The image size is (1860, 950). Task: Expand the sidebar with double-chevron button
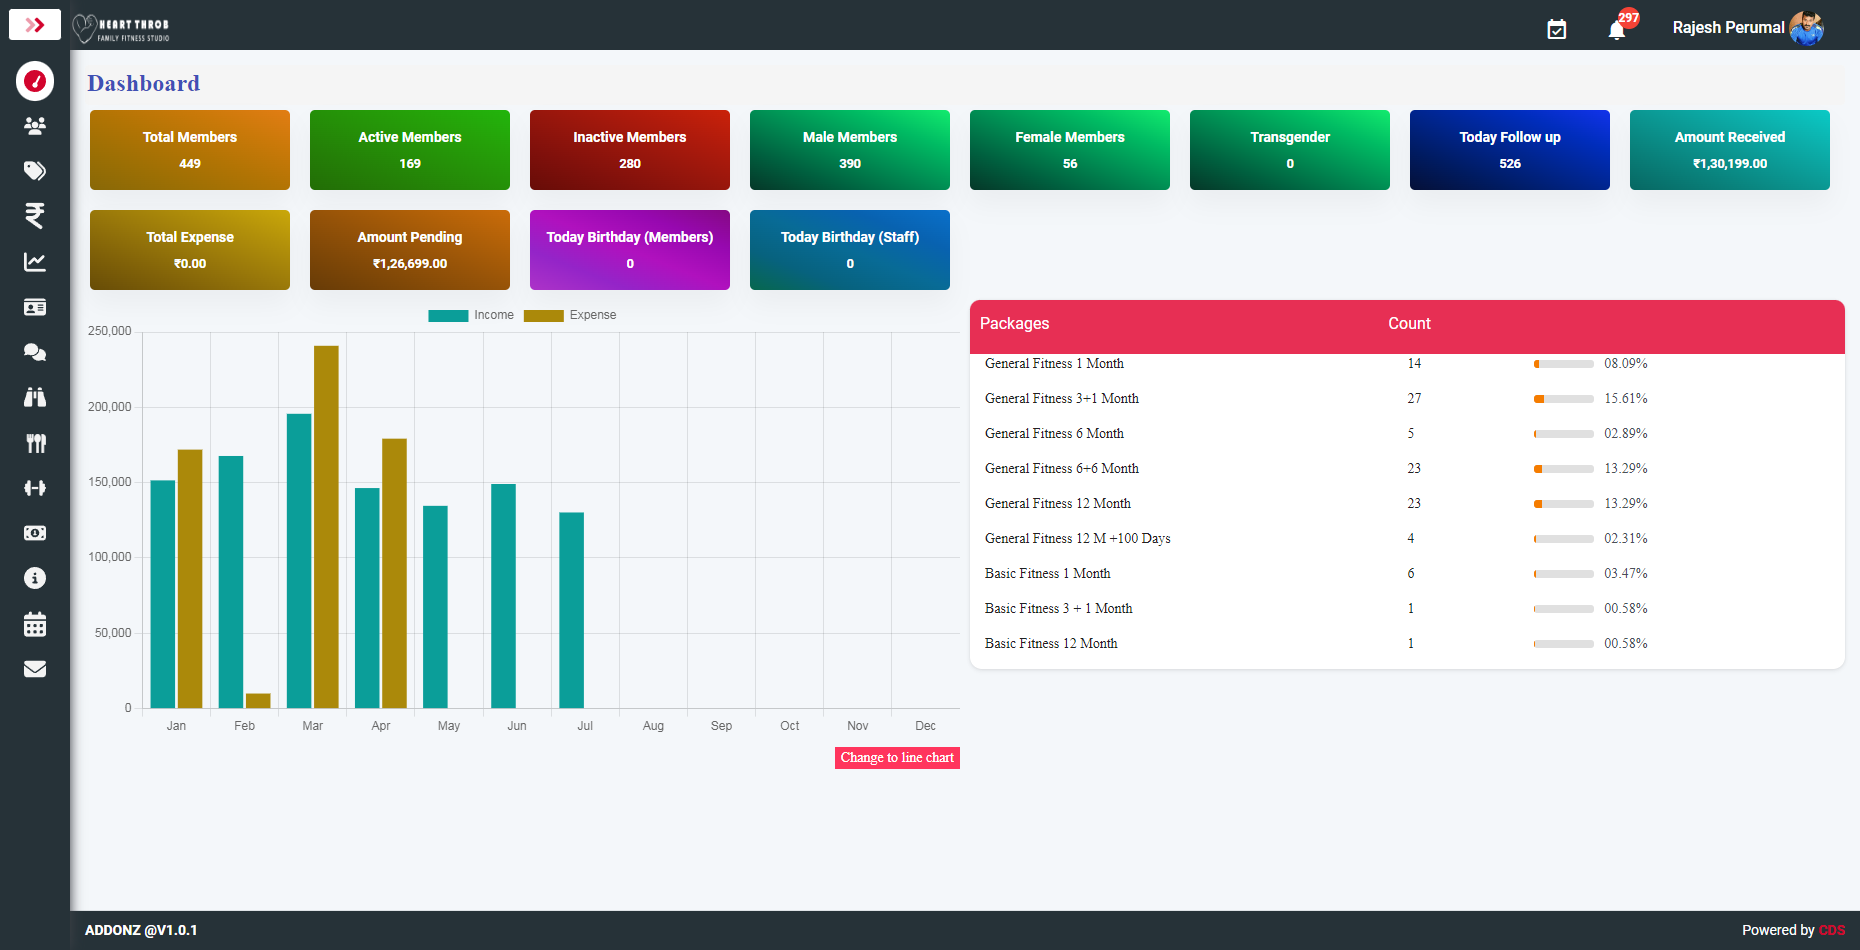(x=35, y=25)
